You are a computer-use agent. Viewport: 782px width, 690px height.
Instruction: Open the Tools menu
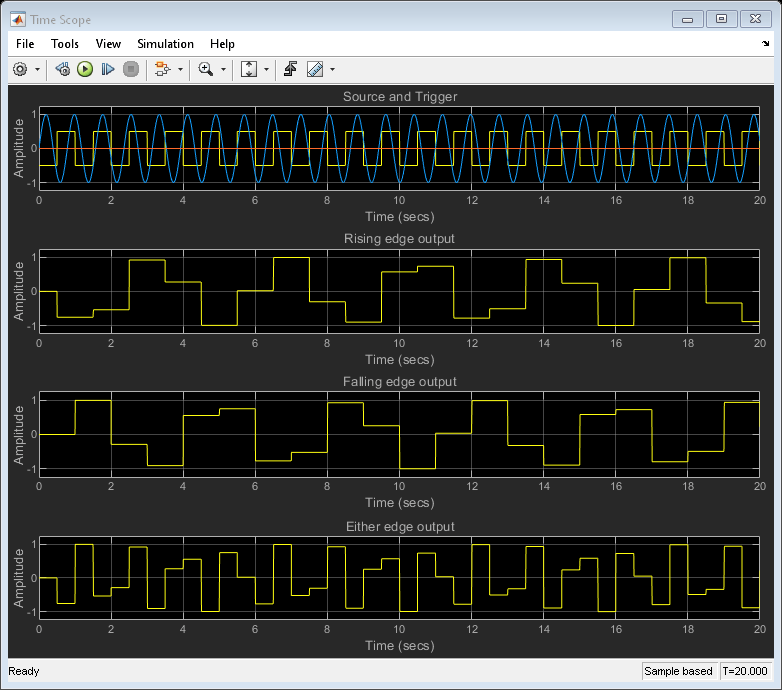[65, 44]
